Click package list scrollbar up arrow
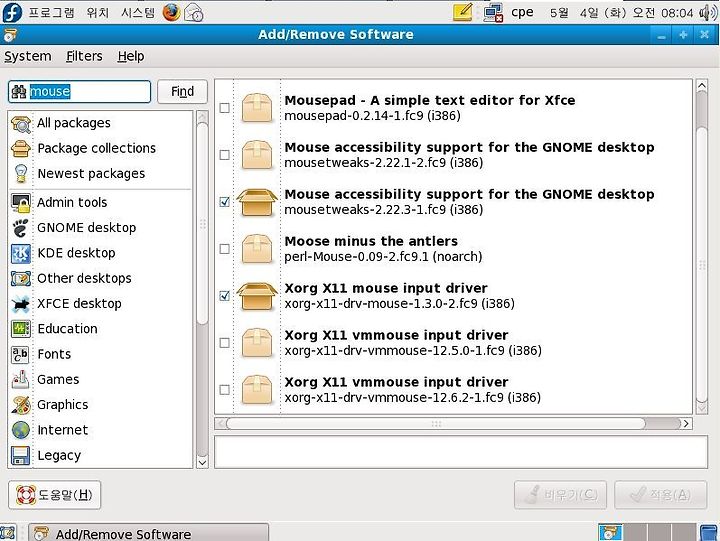 (x=702, y=86)
